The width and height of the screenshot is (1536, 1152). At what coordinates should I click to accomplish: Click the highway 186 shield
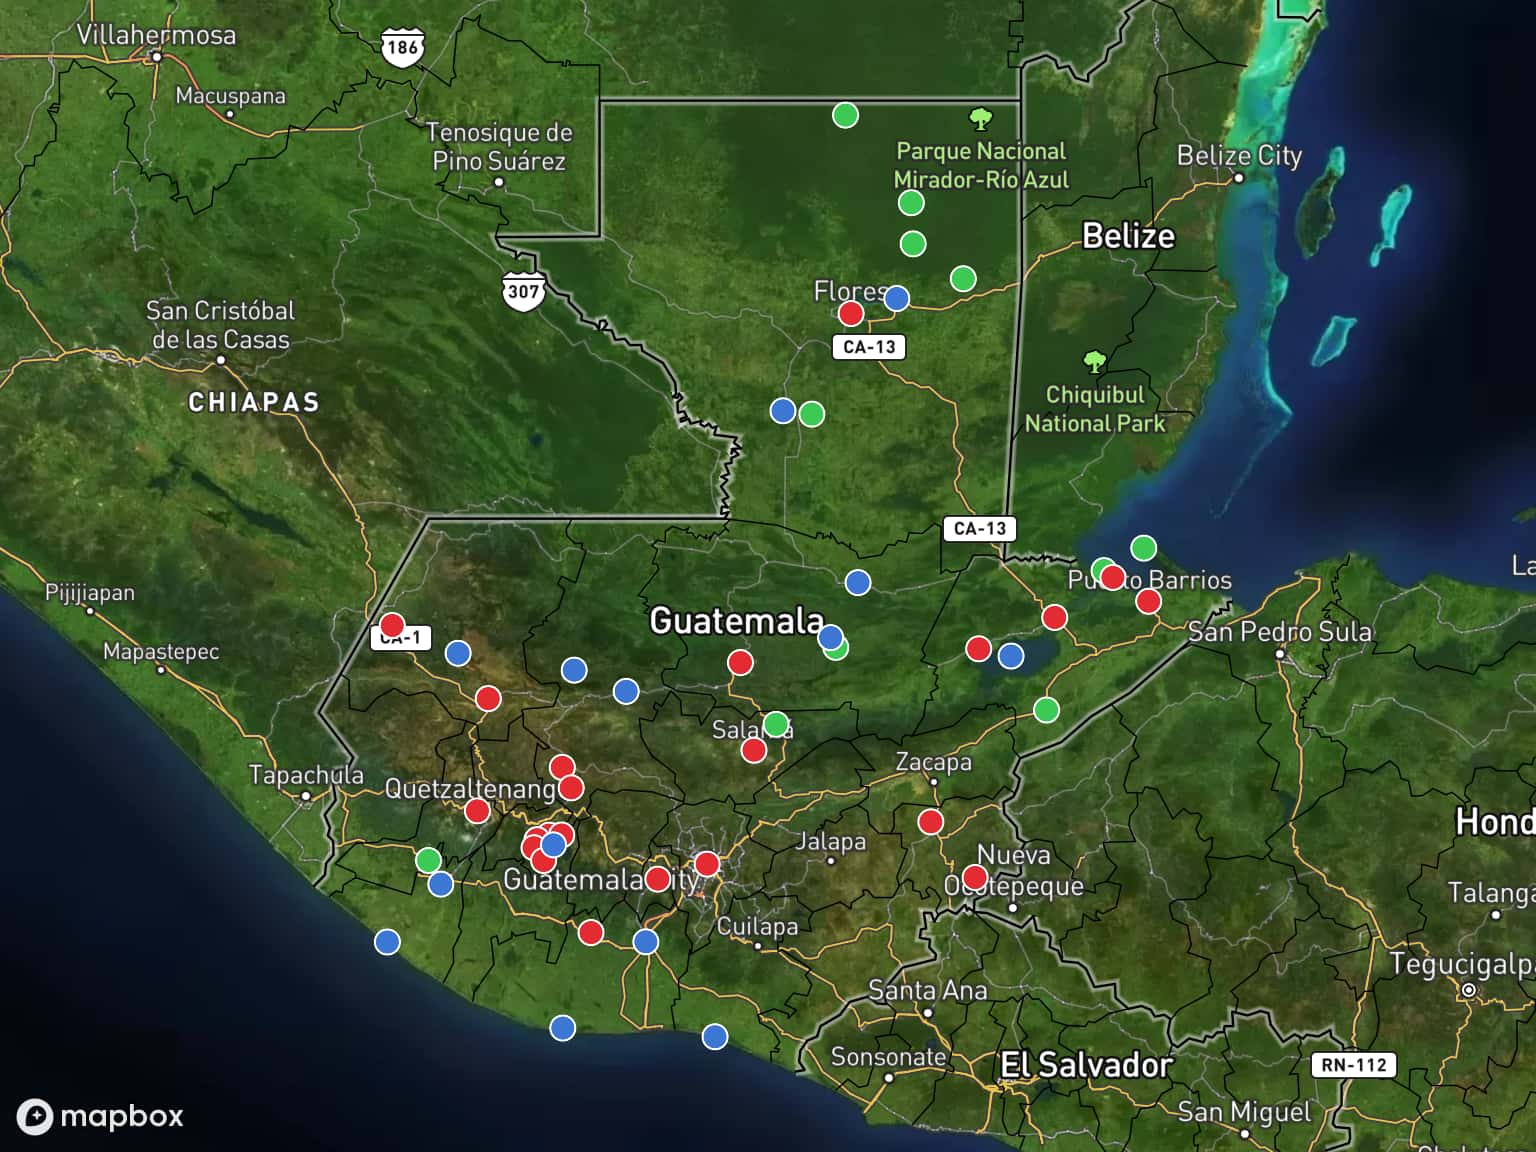(402, 47)
